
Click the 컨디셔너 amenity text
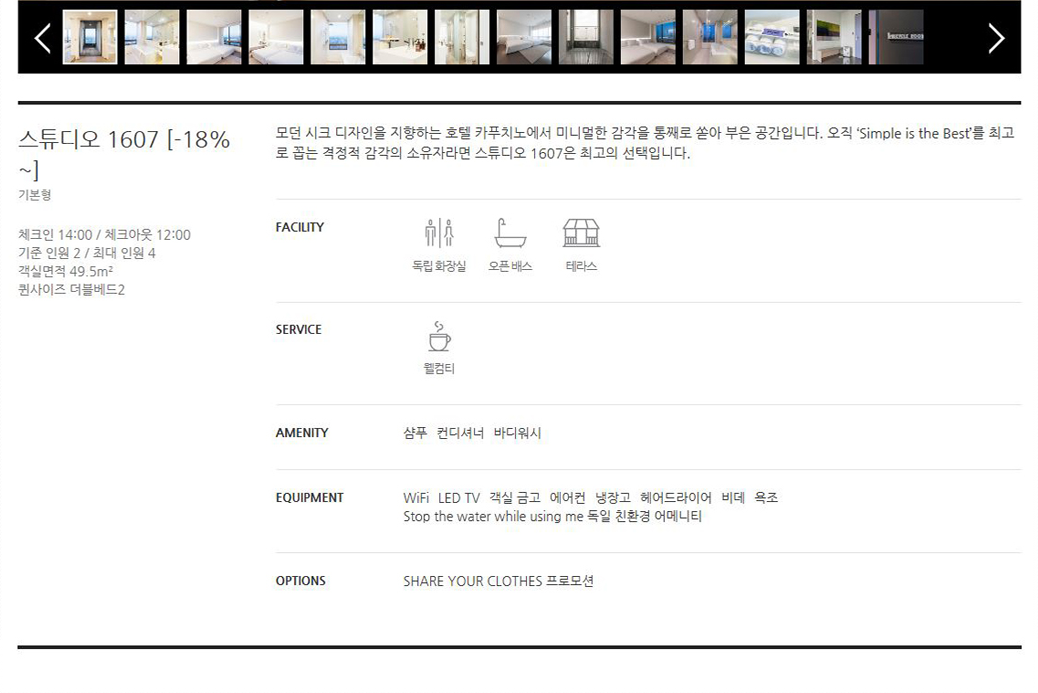pos(460,433)
